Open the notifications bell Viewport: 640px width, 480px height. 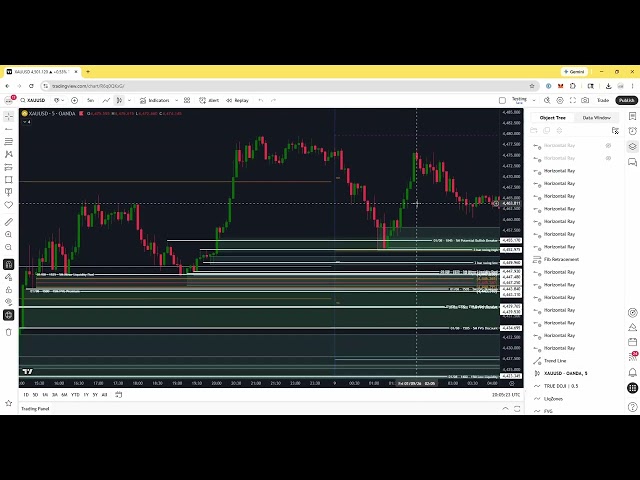pos(632,372)
